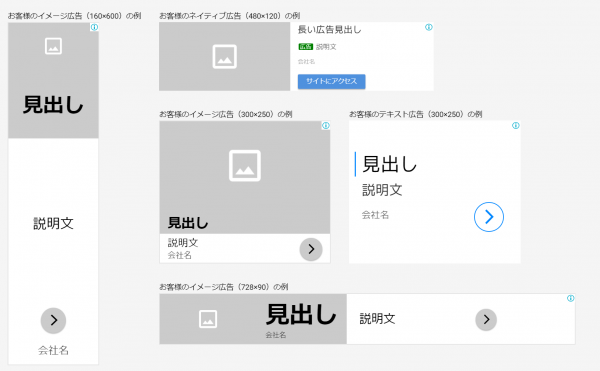
Task: Click the お客様のイメージ広告（300×250）の例 label
Action: (226, 114)
